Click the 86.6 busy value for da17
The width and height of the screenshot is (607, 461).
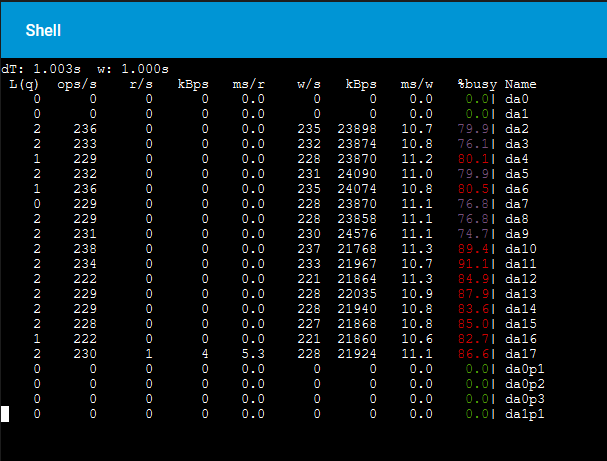[x=473, y=354]
